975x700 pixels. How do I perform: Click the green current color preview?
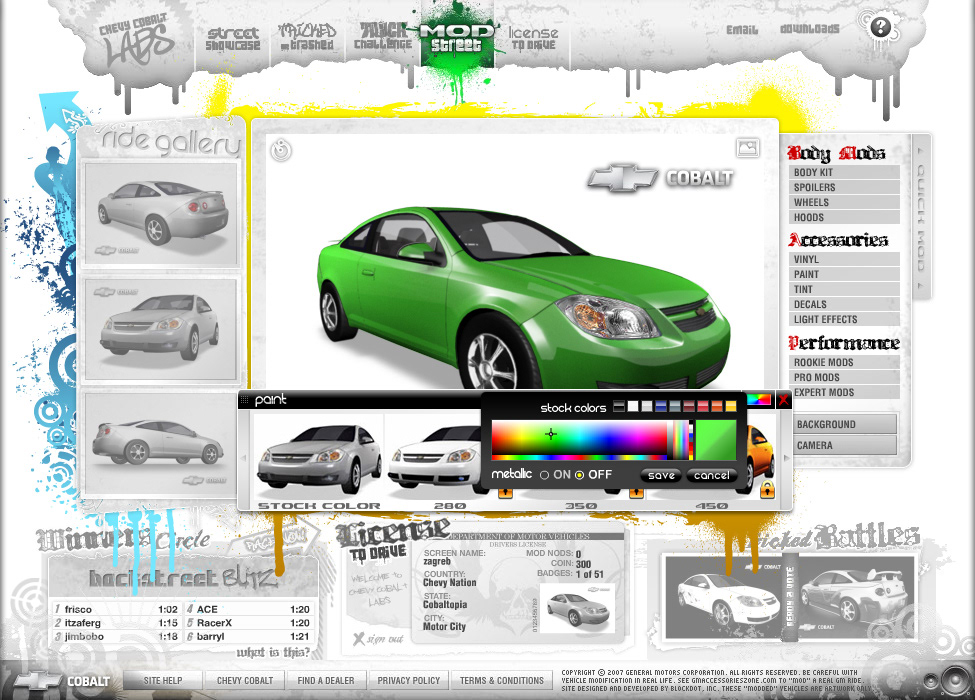click(716, 440)
